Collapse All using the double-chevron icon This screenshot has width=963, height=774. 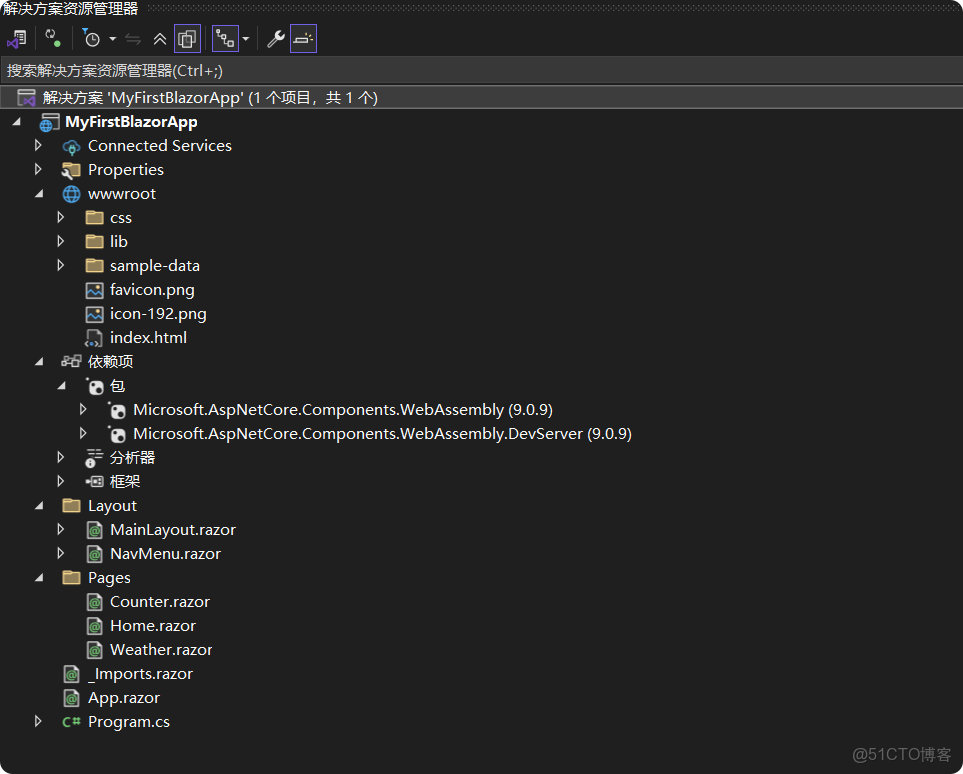(160, 38)
